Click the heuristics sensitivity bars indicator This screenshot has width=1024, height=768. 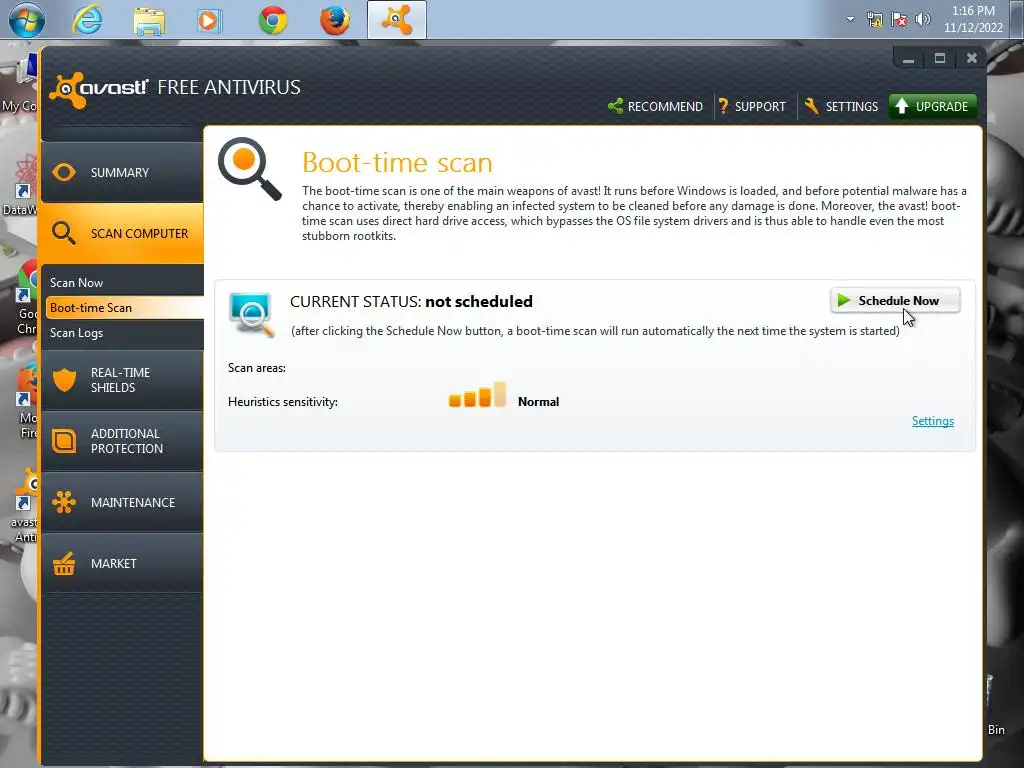477,395
